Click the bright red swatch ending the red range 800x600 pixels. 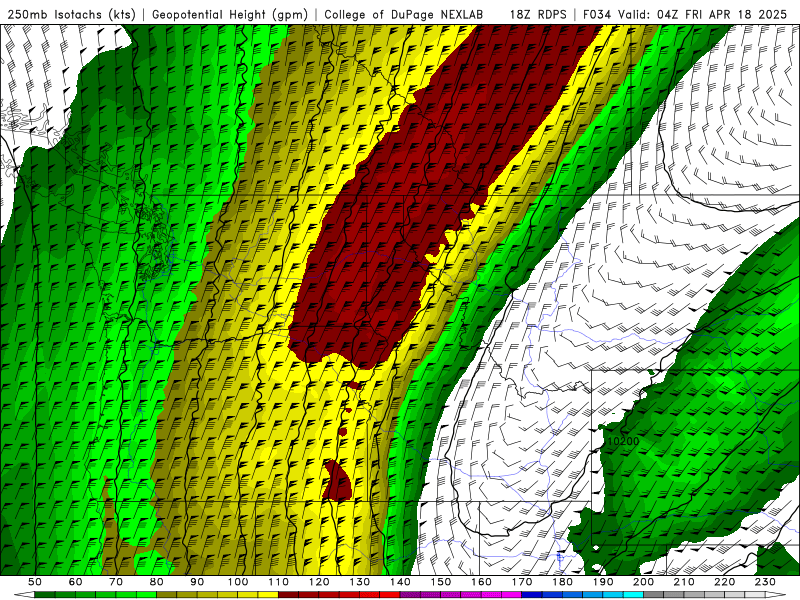[x=390, y=595]
